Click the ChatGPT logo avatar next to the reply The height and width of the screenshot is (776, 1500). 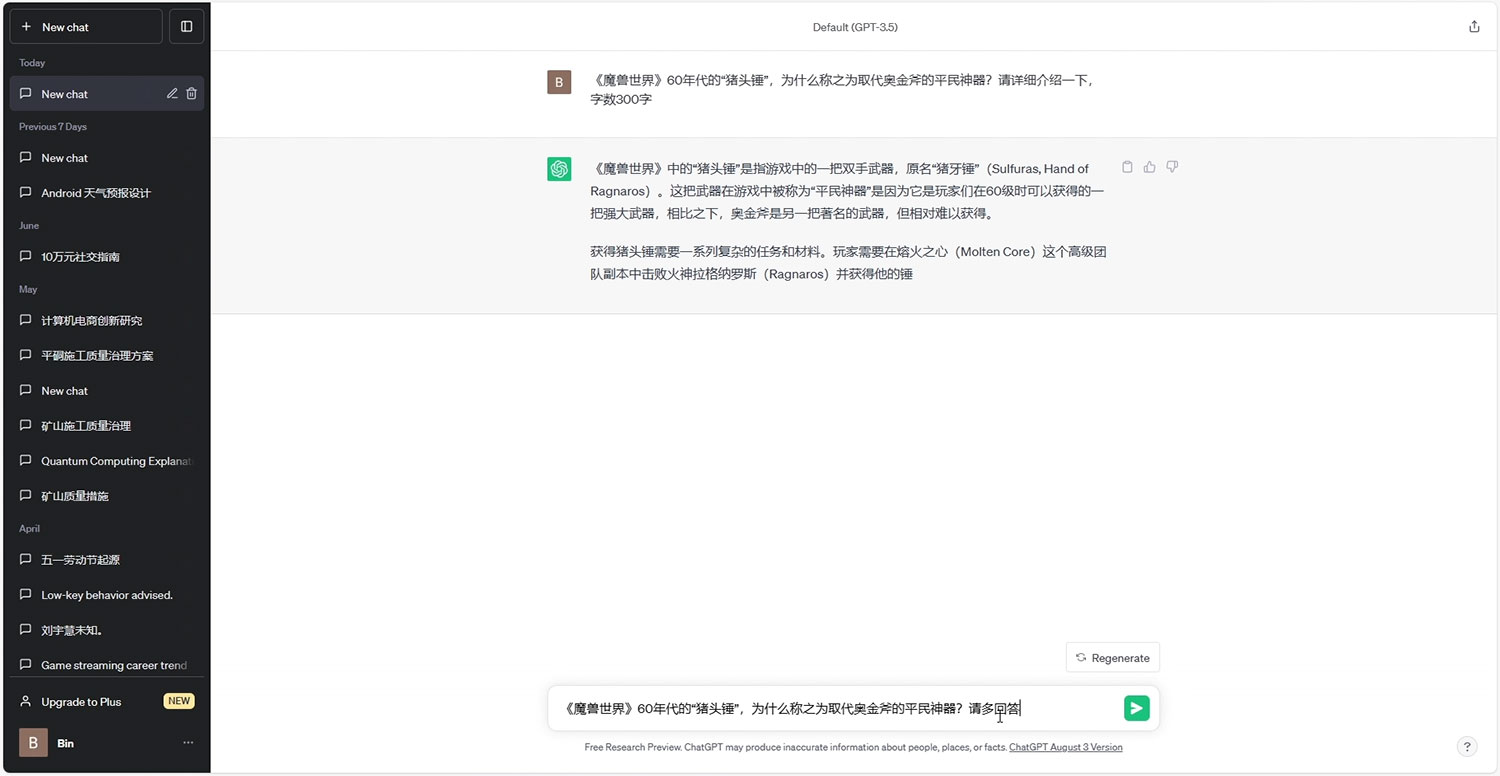pos(559,168)
